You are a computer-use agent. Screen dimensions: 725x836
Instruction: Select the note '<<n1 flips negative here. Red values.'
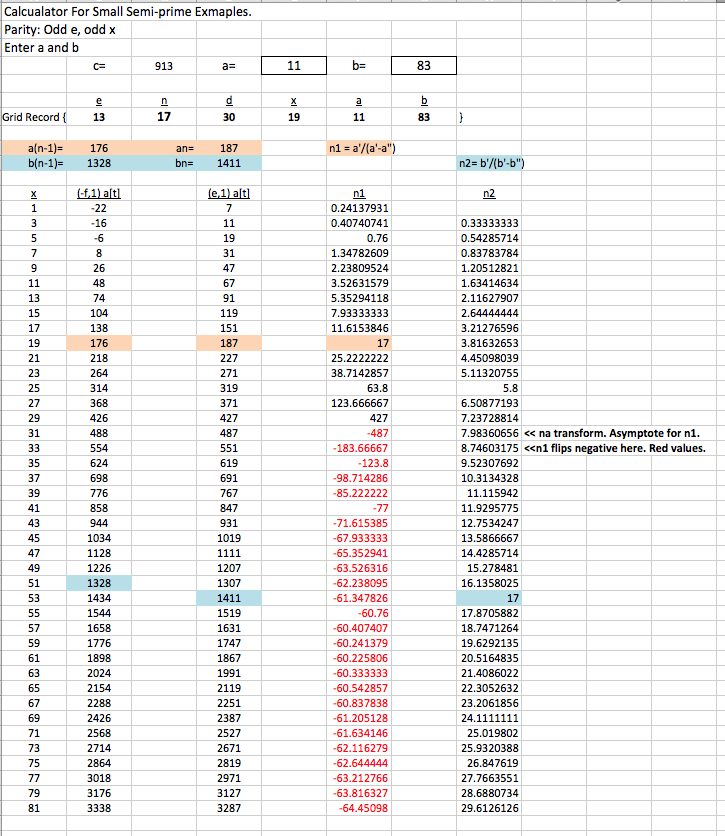(x=615, y=448)
